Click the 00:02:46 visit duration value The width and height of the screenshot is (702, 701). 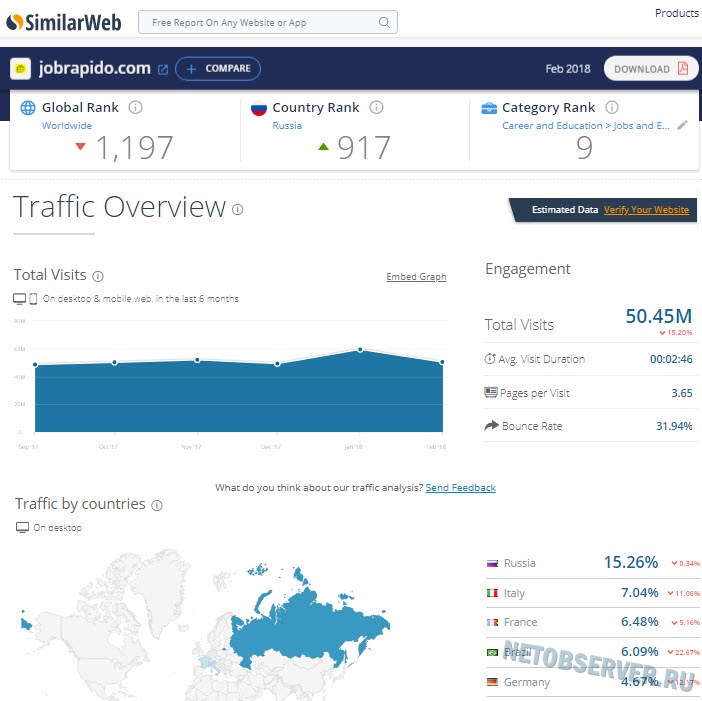tap(671, 359)
